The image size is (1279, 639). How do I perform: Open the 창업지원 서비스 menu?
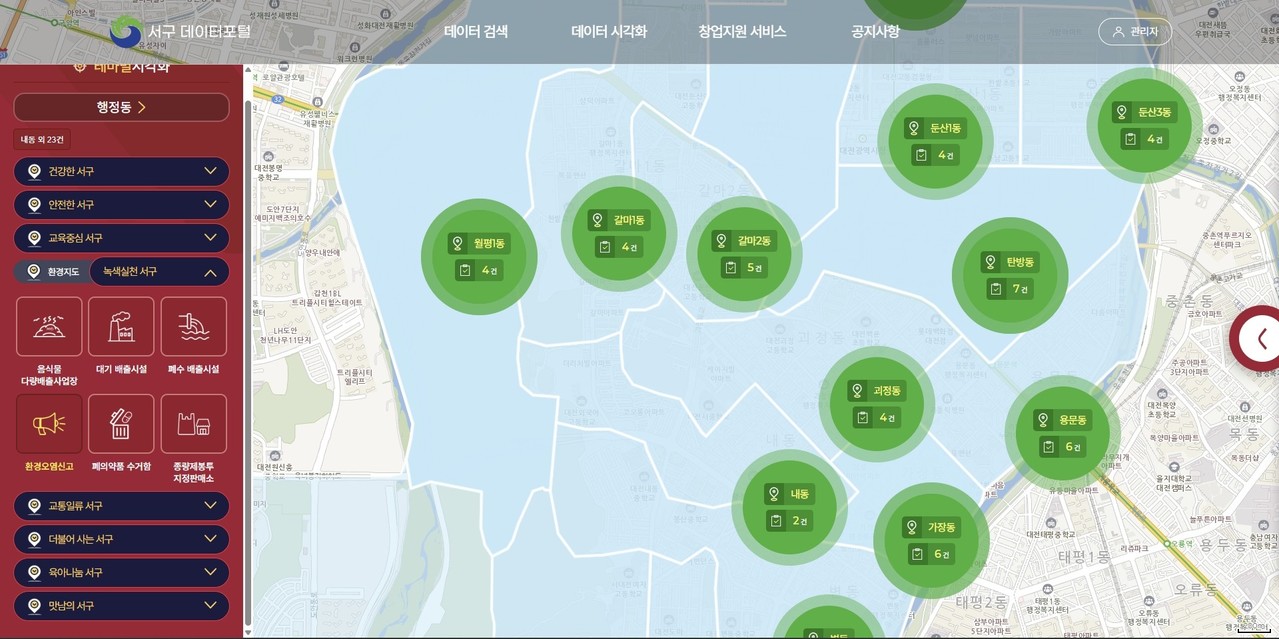click(x=742, y=32)
